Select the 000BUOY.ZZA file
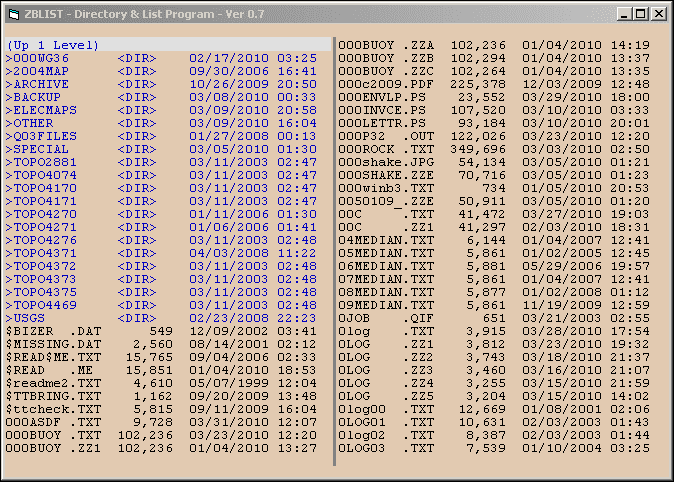 pos(494,45)
